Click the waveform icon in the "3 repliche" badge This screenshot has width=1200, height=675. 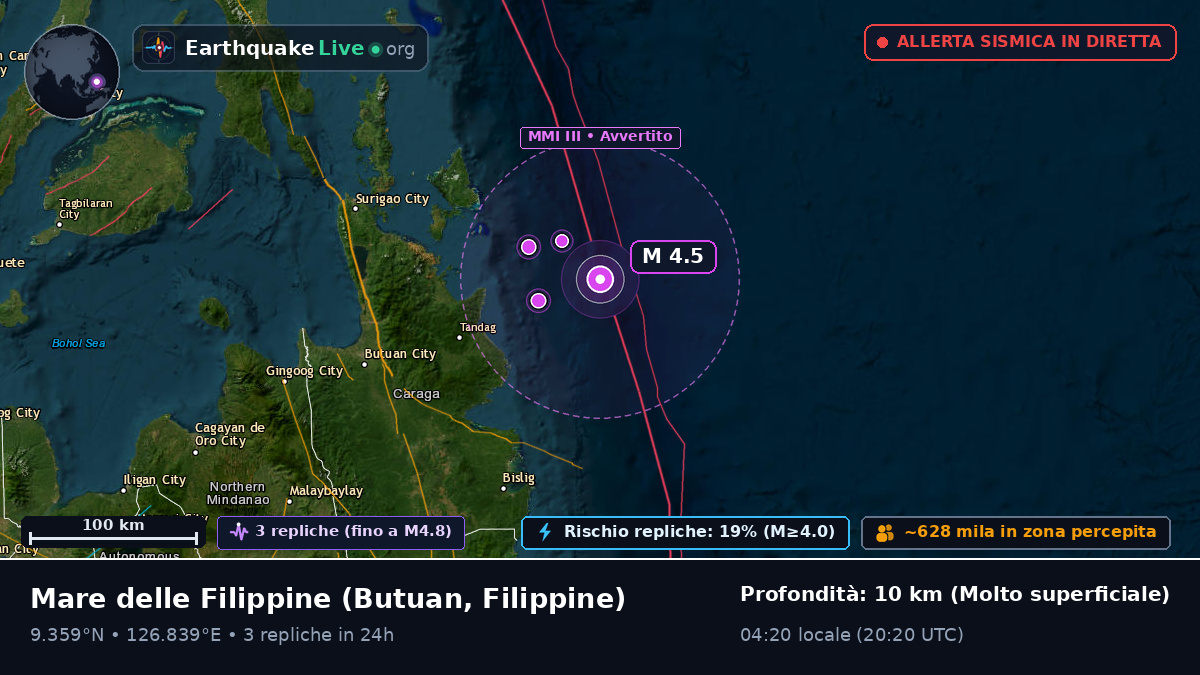238,532
